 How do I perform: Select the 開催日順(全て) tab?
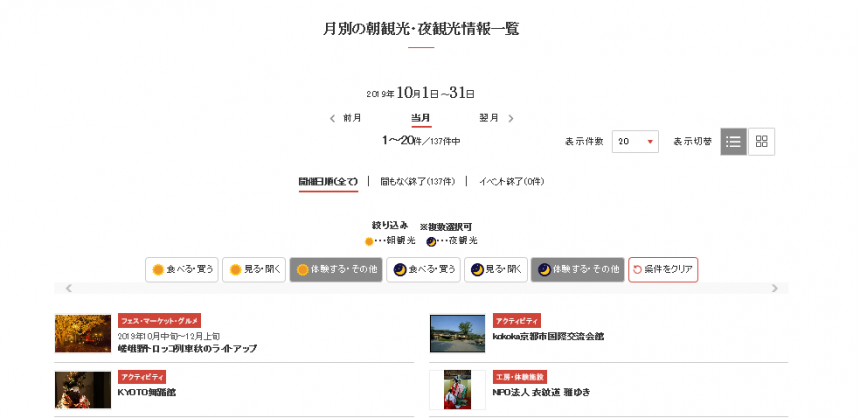pos(328,181)
